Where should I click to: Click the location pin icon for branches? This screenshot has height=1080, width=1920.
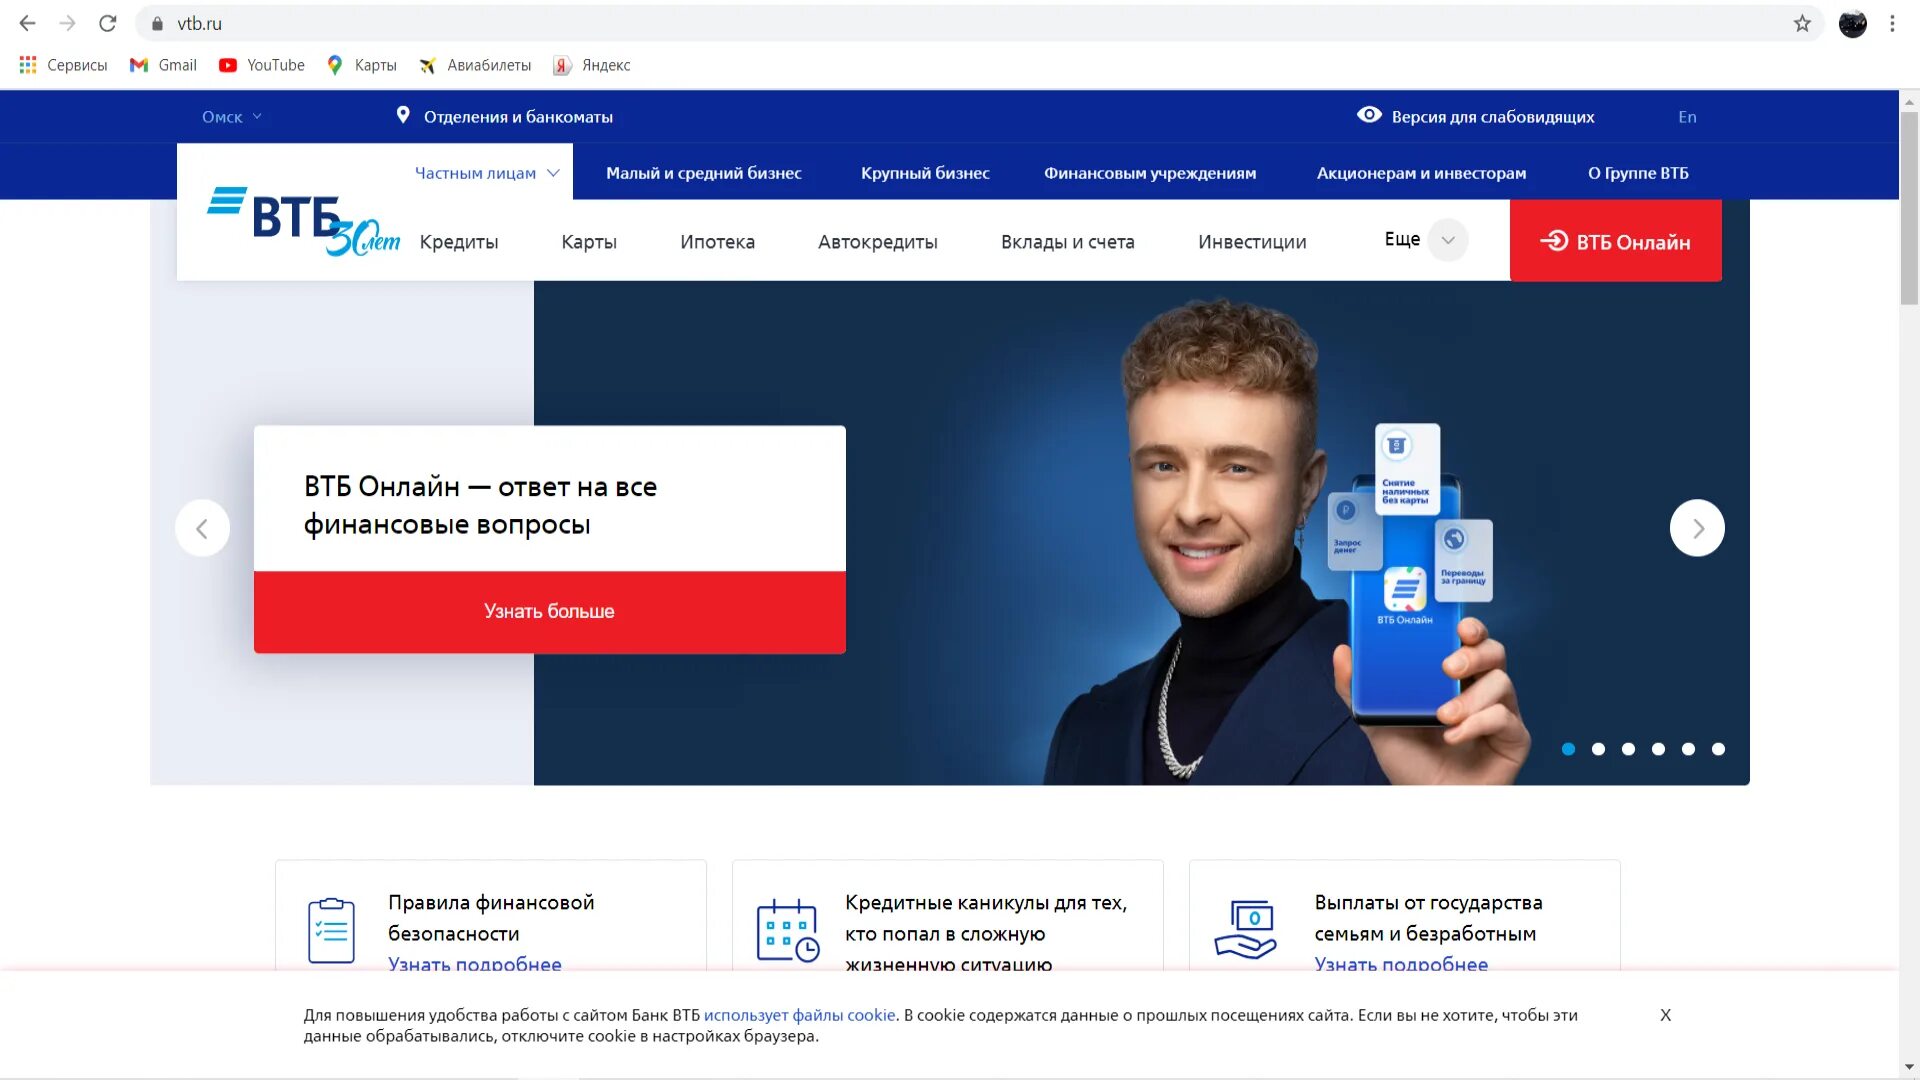click(x=402, y=116)
